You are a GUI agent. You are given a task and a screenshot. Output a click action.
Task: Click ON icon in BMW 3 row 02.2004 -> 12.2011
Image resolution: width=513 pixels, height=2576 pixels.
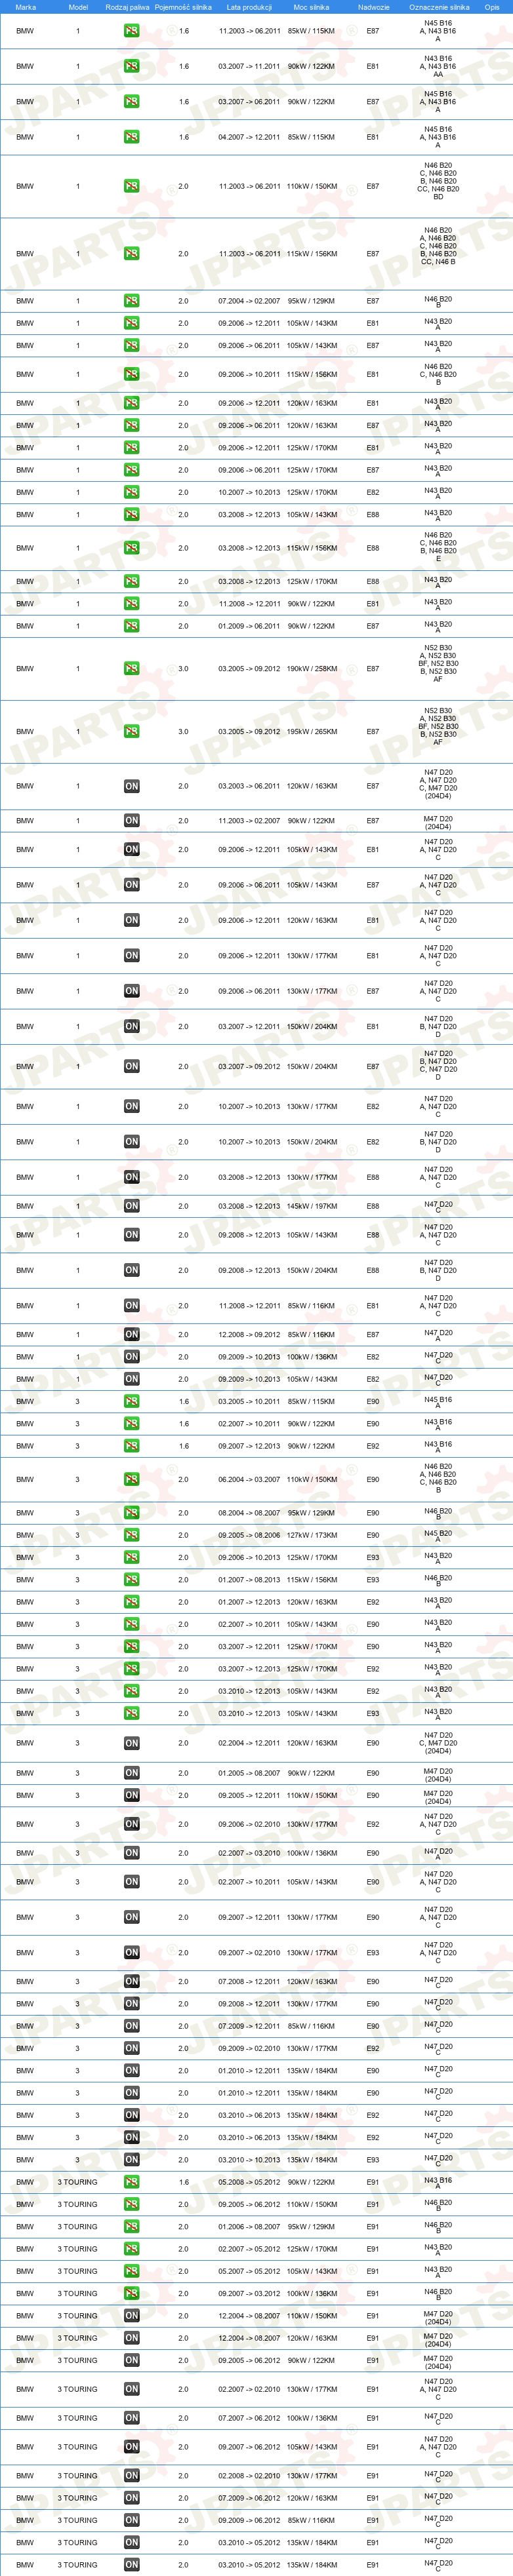click(x=131, y=1743)
